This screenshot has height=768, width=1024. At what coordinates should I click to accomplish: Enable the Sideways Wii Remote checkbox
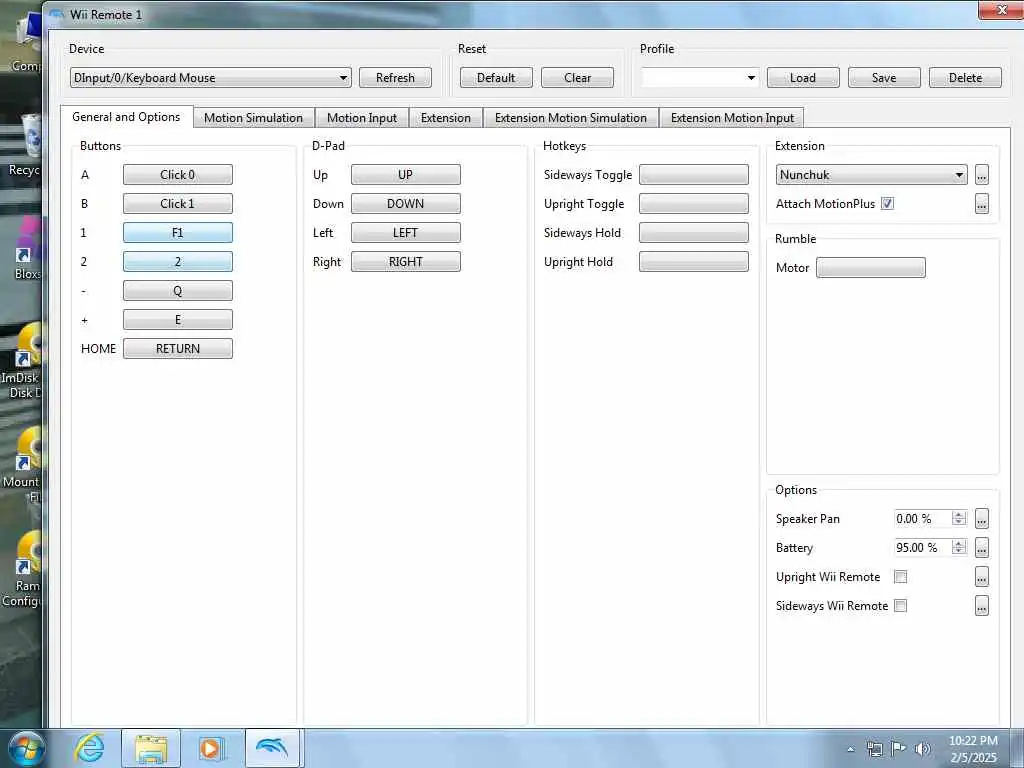point(901,606)
